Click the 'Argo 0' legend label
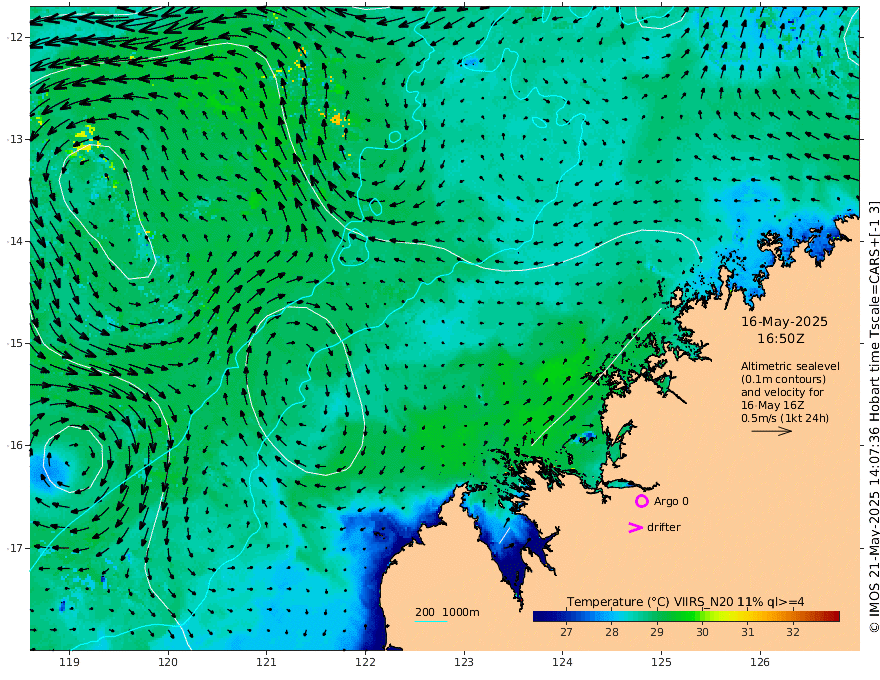Image resolution: width=880 pixels, height=680 pixels. (671, 501)
